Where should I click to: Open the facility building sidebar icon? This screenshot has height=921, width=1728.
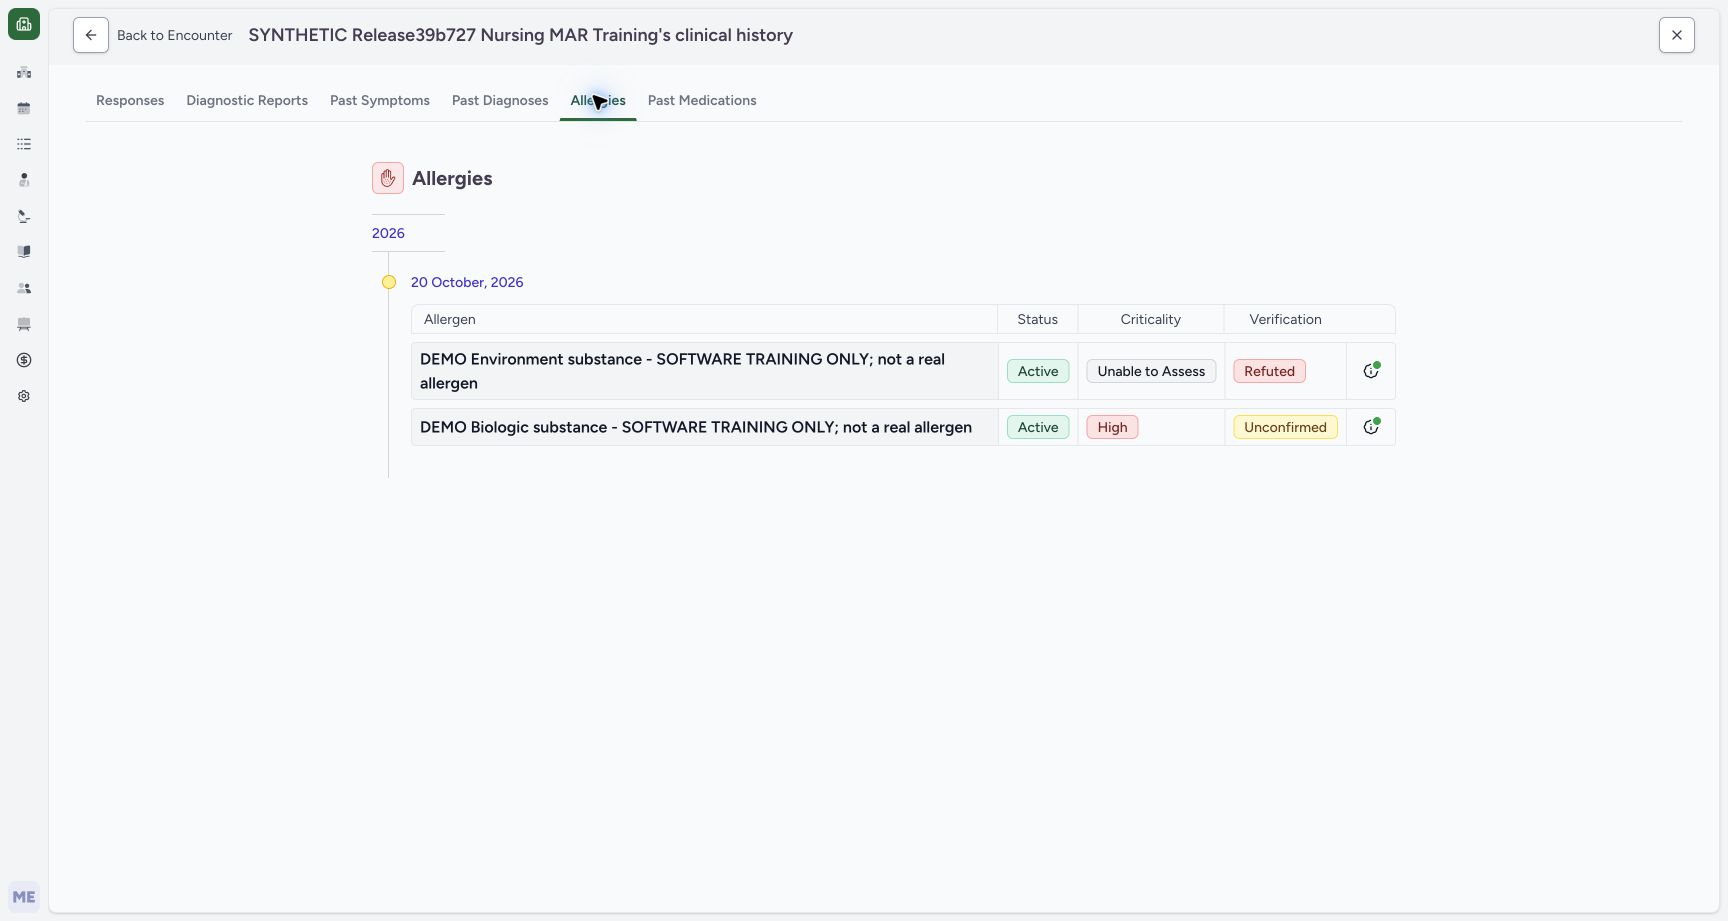pyautogui.click(x=24, y=72)
